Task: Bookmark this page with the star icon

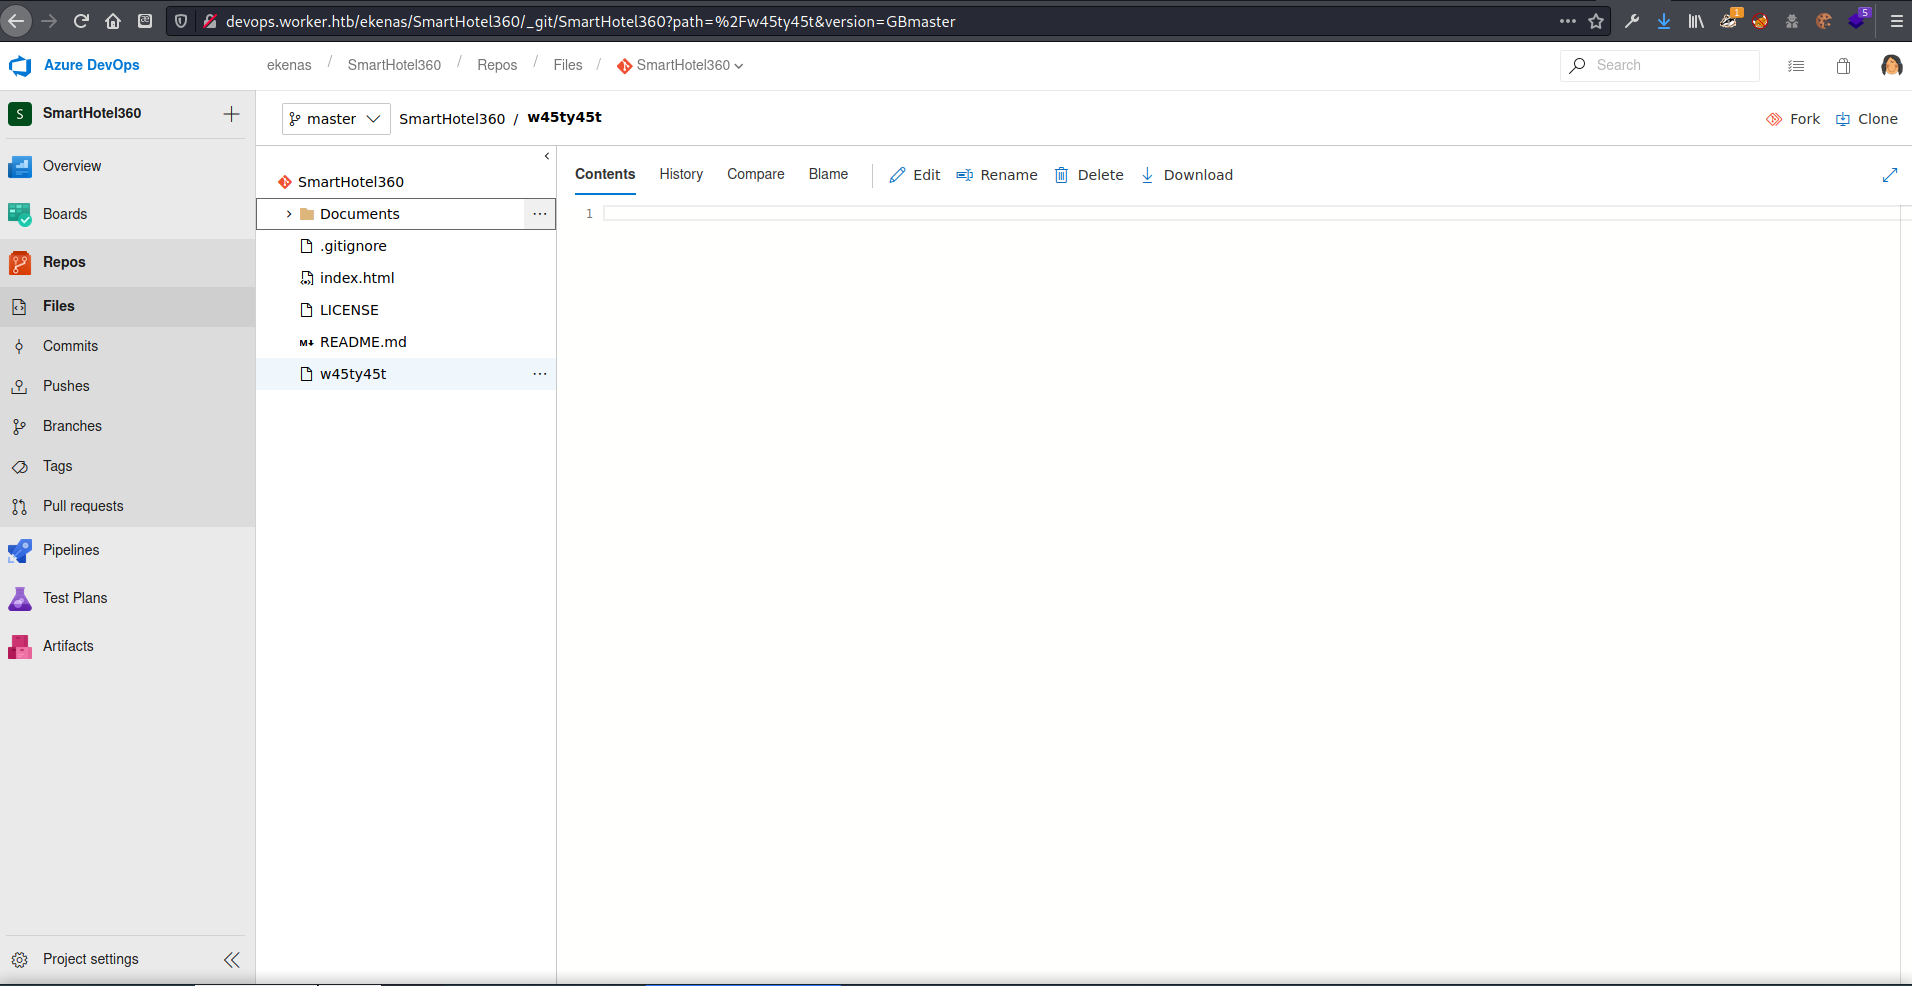Action: click(x=1596, y=21)
